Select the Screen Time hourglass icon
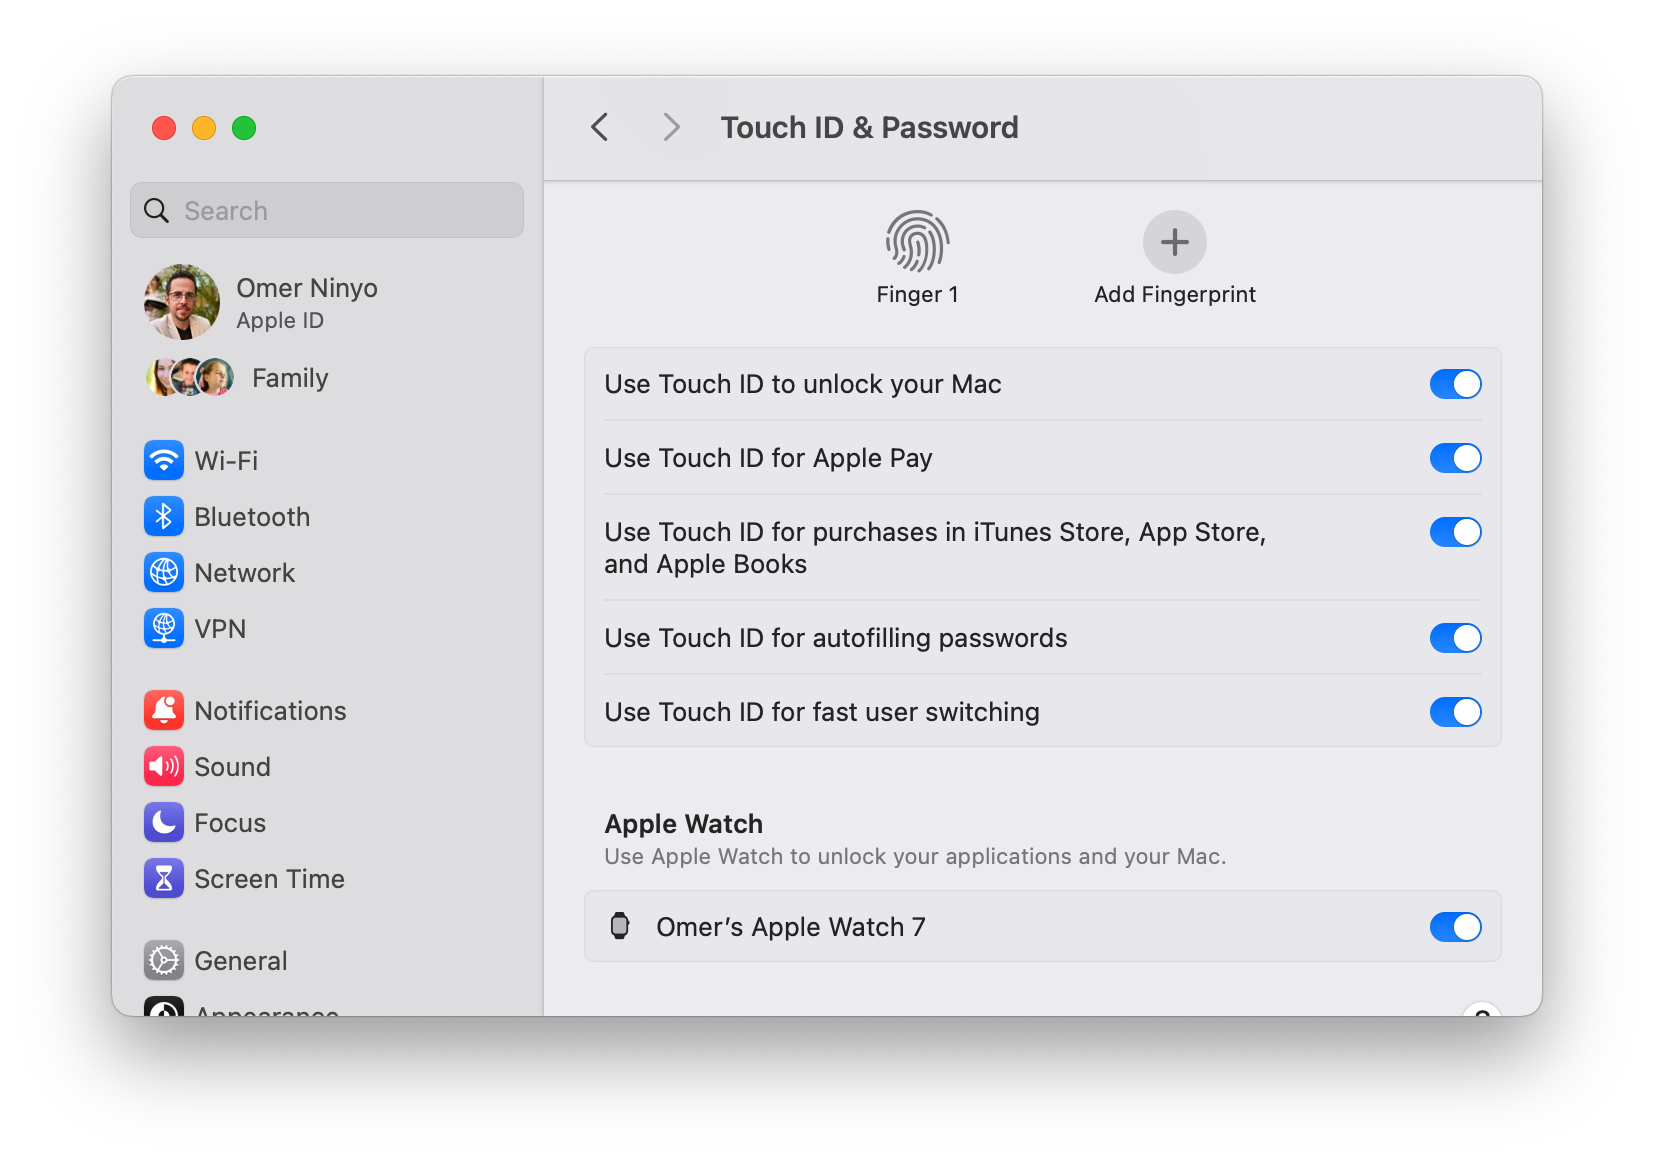The height and width of the screenshot is (1164, 1654). coord(164,878)
